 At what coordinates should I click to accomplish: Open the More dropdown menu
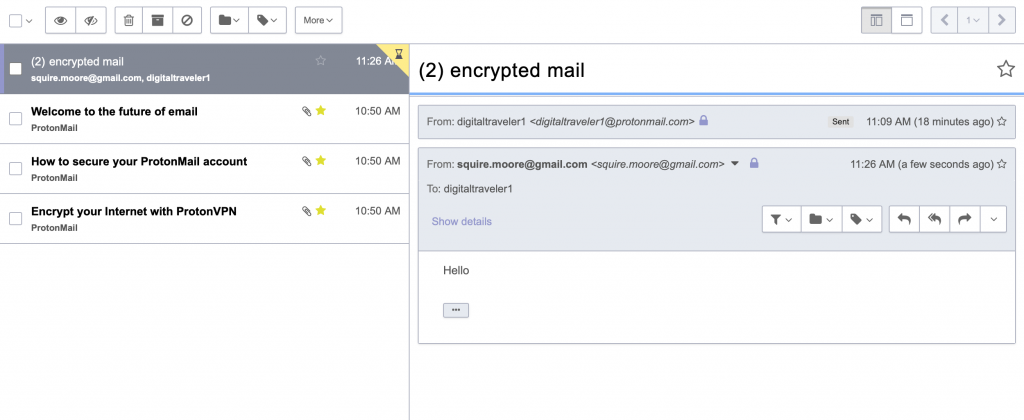[318, 20]
